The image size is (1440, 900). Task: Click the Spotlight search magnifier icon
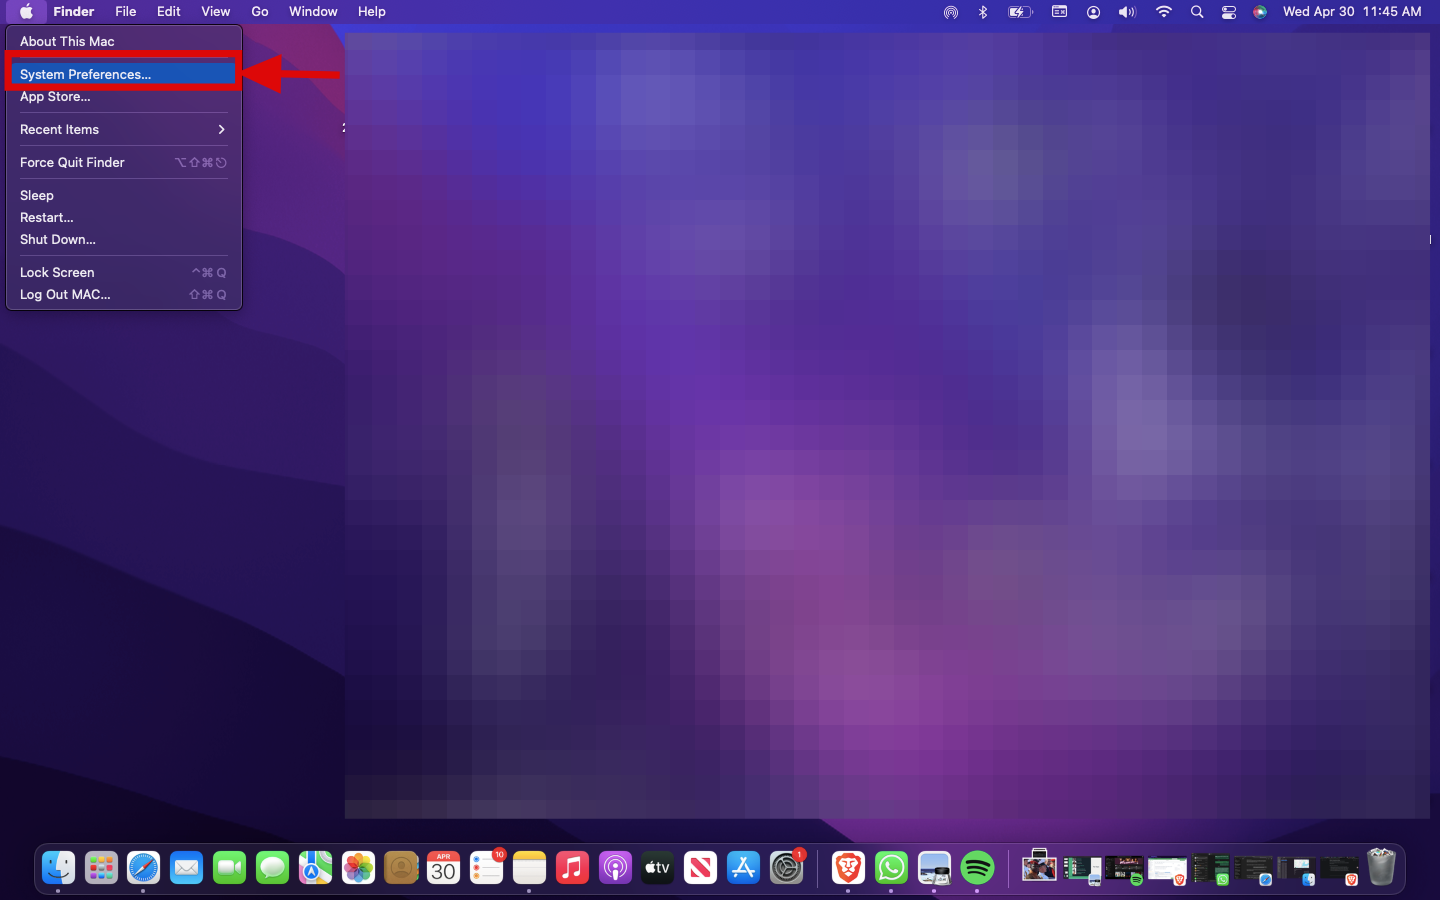1197,12
